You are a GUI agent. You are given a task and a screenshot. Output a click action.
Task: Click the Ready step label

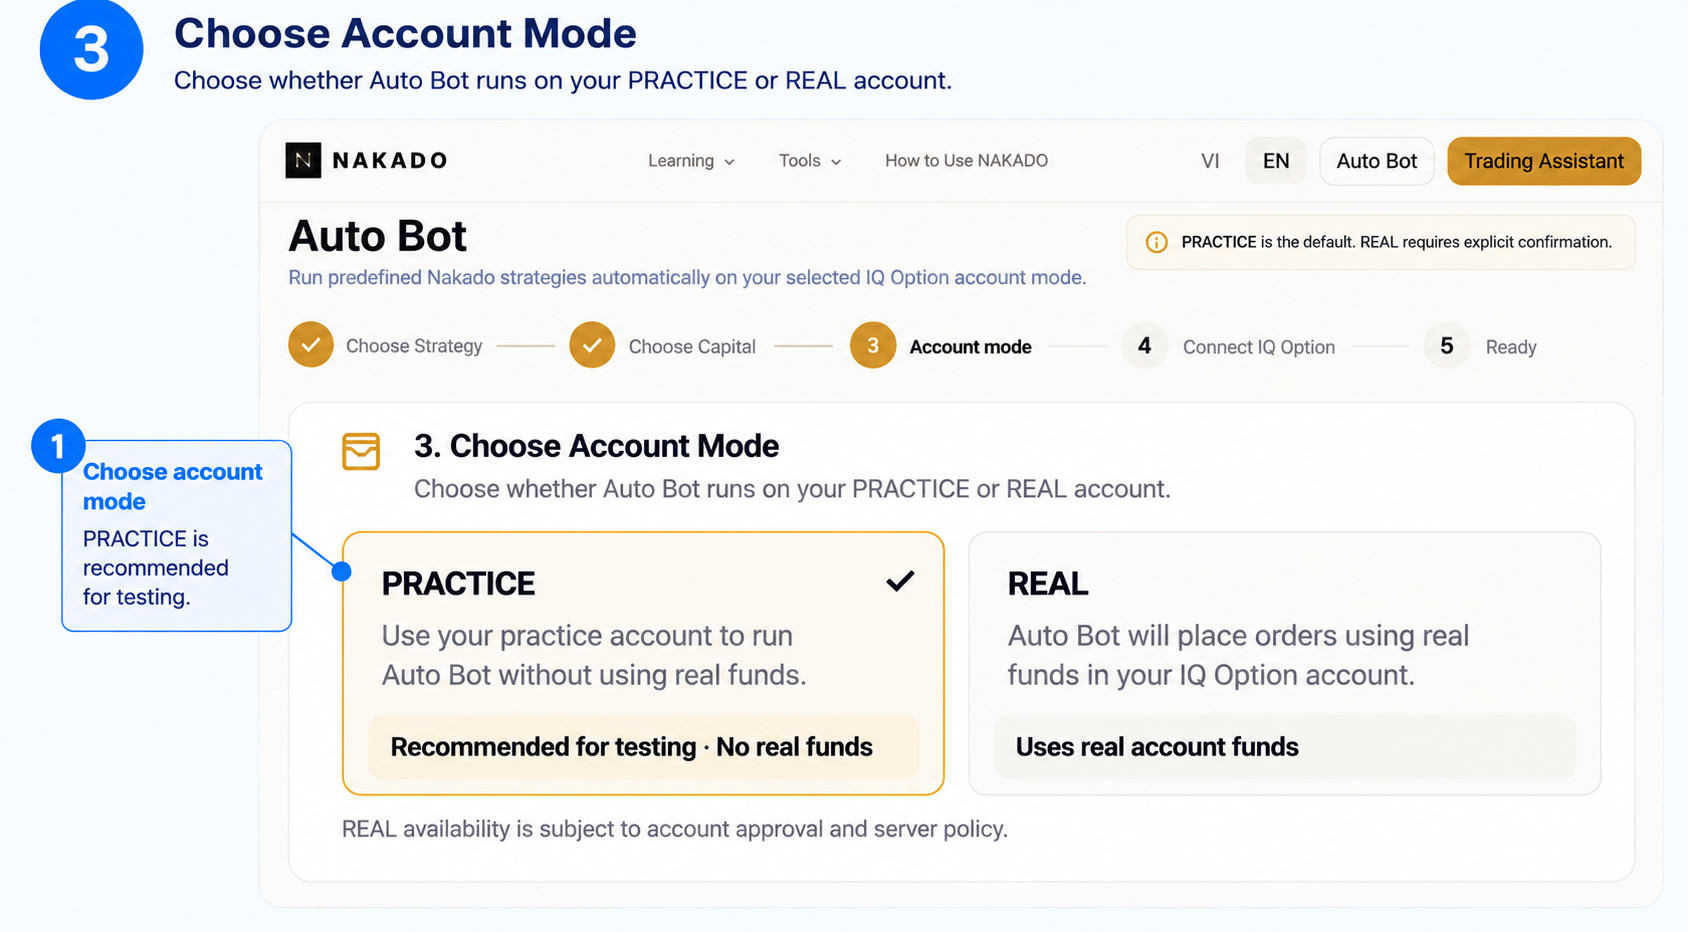pos(1511,347)
